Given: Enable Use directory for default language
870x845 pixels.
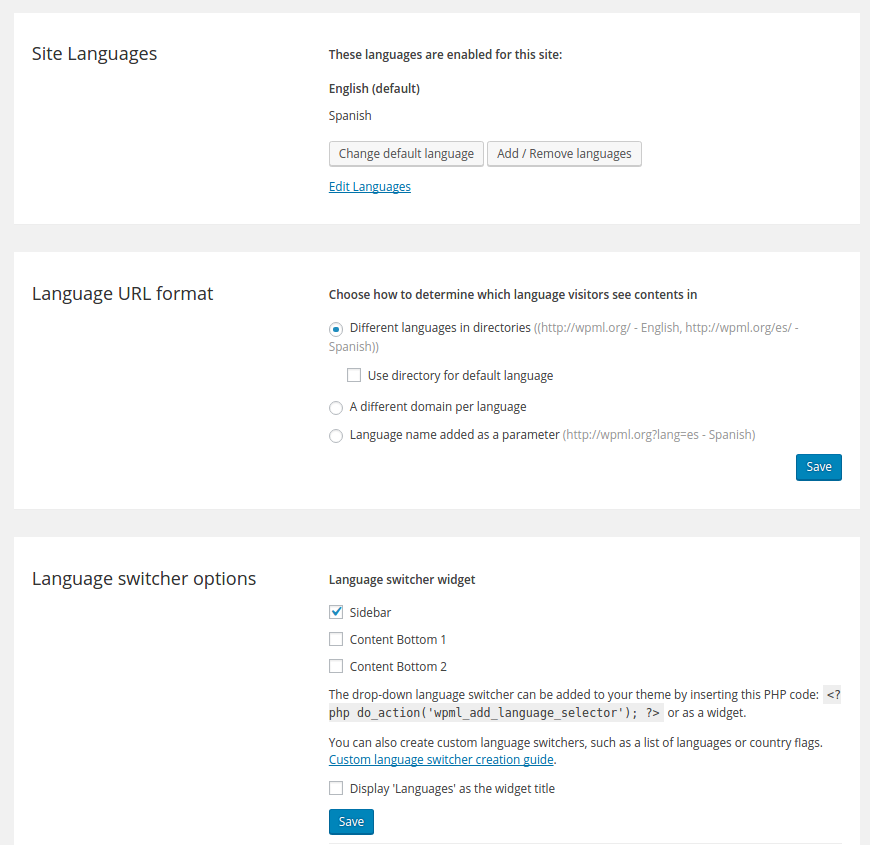Looking at the screenshot, I should tap(354, 376).
